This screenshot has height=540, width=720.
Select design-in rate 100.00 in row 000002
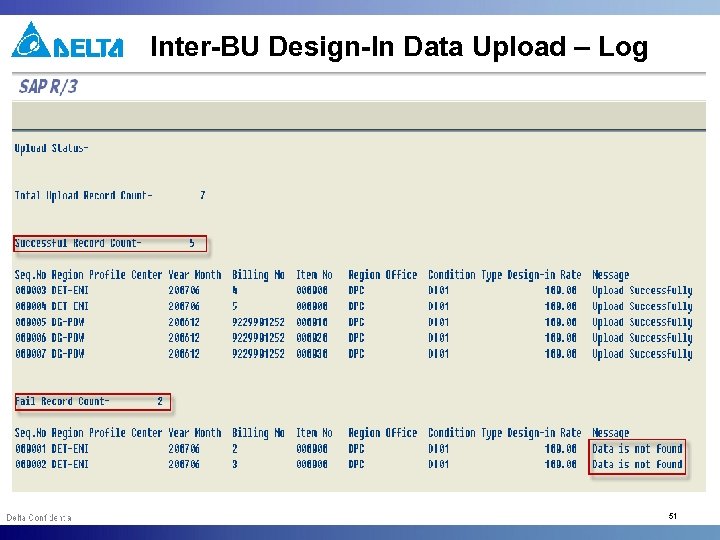(x=561, y=464)
